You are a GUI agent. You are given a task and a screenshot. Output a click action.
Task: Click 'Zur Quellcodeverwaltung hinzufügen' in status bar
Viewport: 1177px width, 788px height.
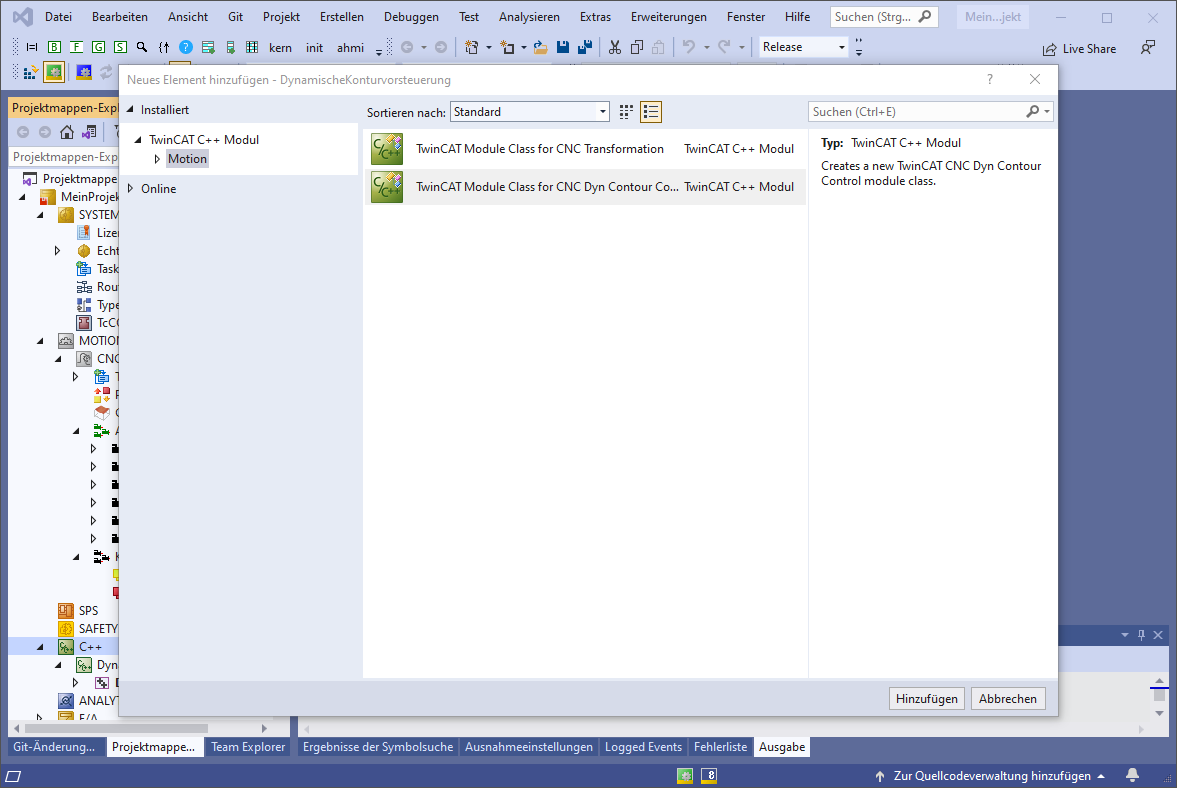point(990,776)
